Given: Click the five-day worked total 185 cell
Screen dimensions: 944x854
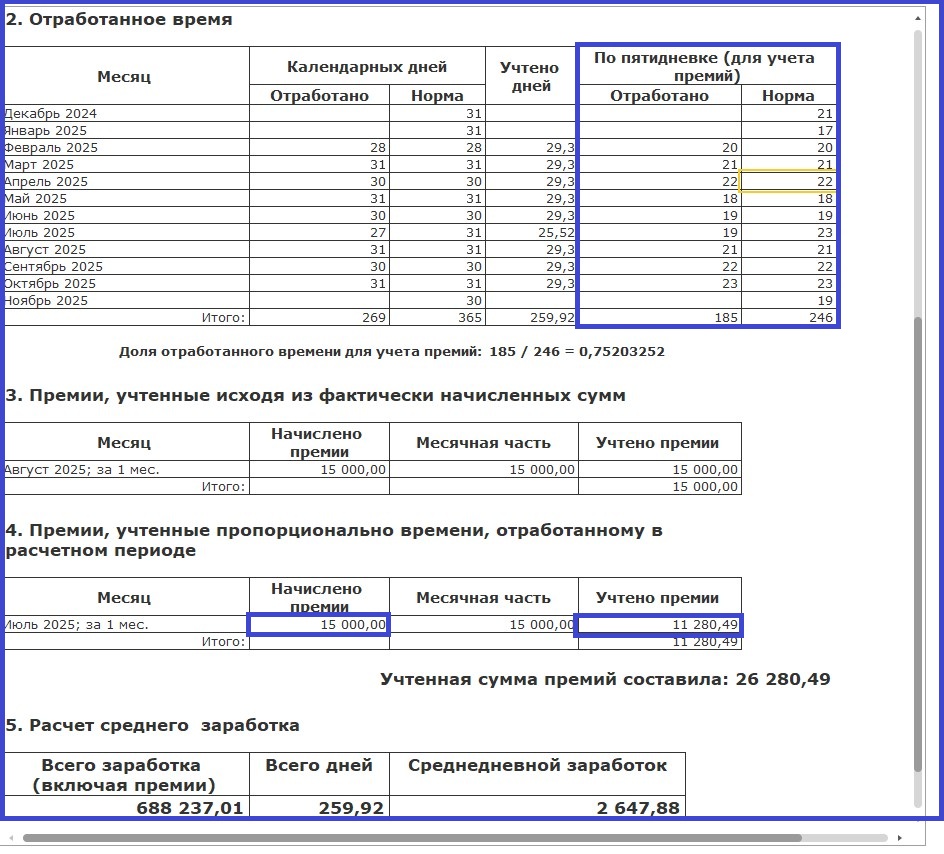Looking at the screenshot, I should 661,318.
